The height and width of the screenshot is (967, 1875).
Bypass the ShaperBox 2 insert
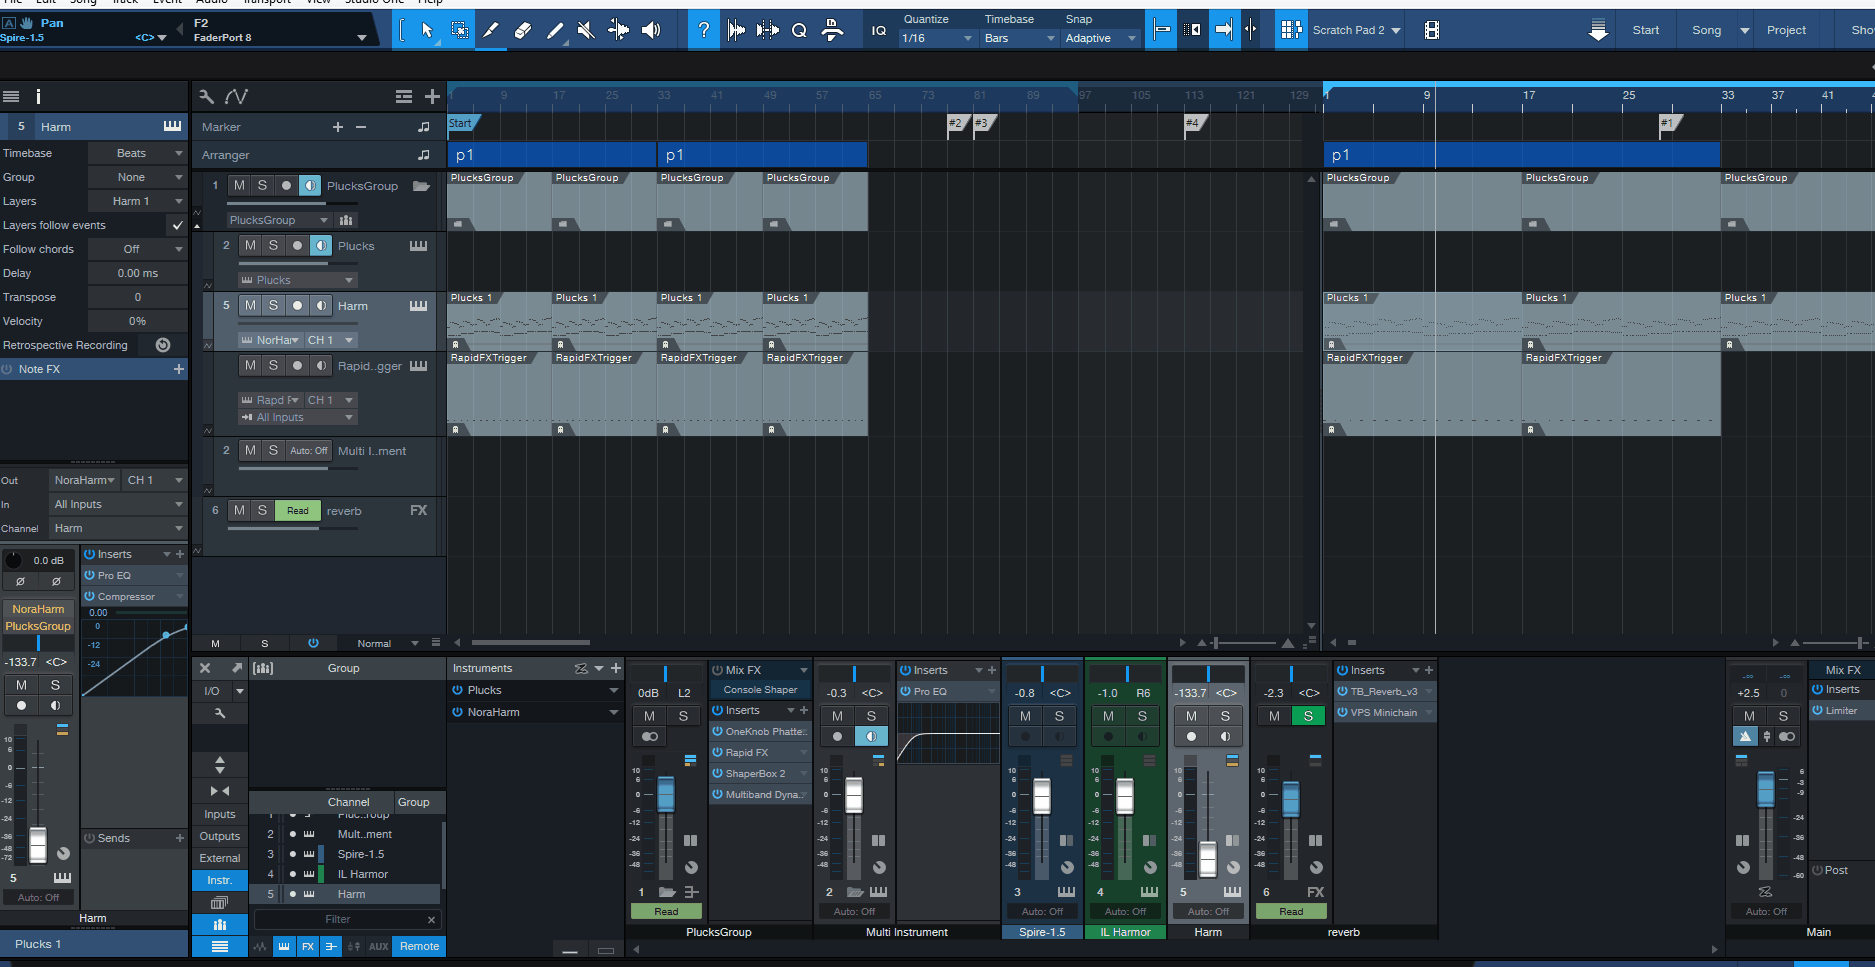(x=717, y=773)
